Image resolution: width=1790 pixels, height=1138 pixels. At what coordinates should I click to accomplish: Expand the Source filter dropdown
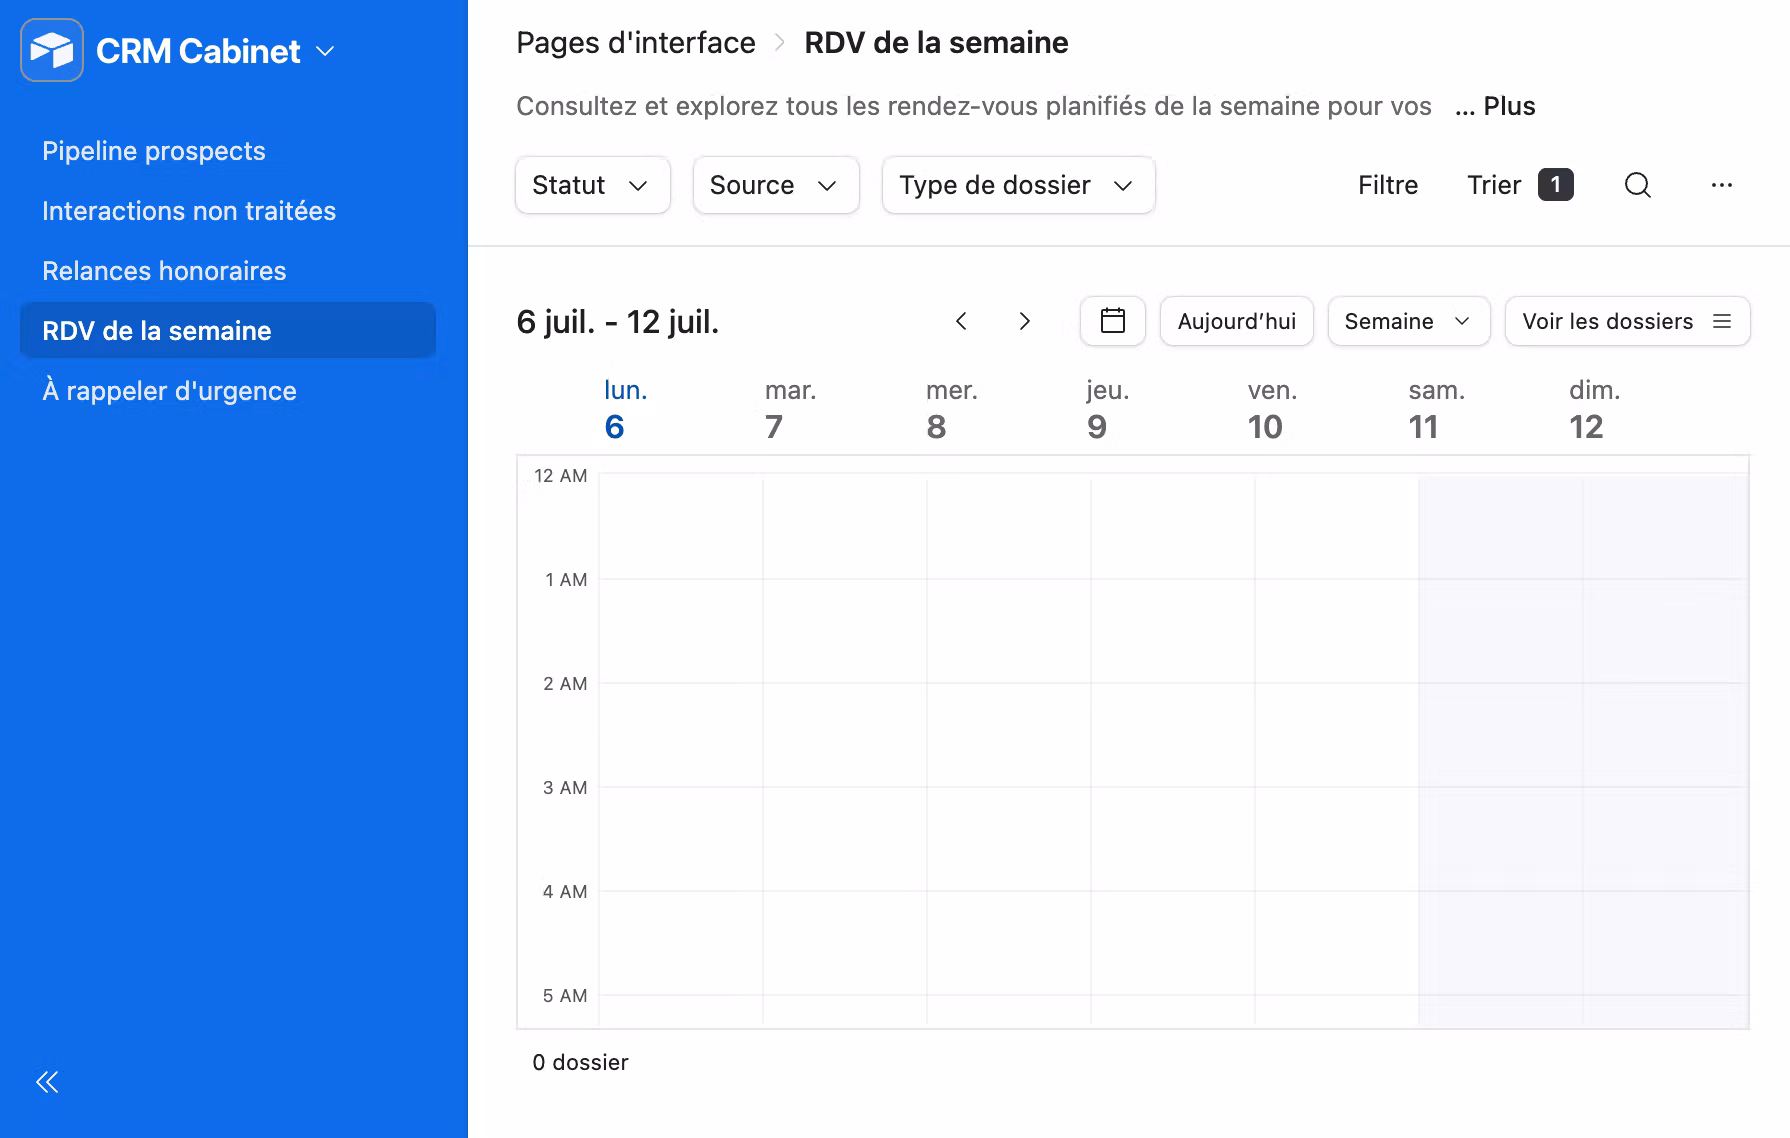[776, 185]
